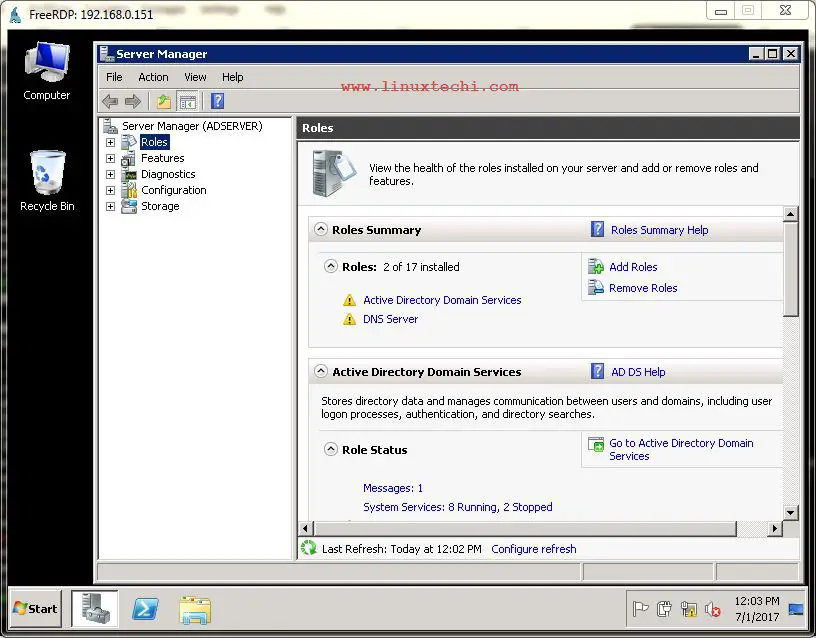This screenshot has width=816, height=638.
Task: Click the AD DS Help question icon
Action: tap(597, 371)
